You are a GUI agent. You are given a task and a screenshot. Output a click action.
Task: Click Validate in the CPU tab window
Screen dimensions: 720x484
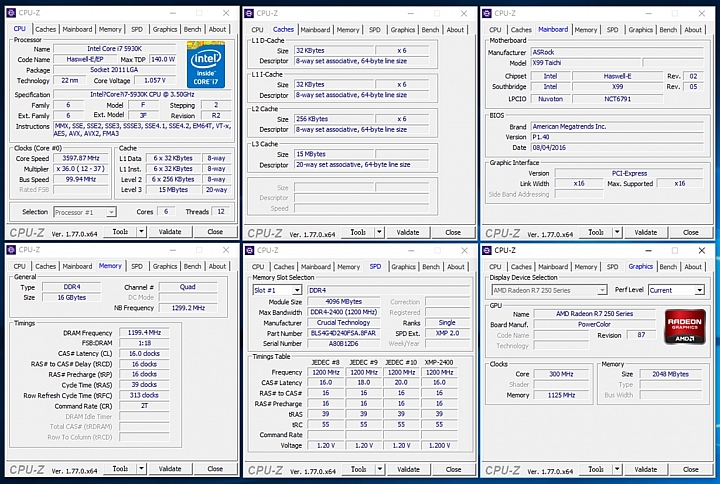(x=170, y=232)
